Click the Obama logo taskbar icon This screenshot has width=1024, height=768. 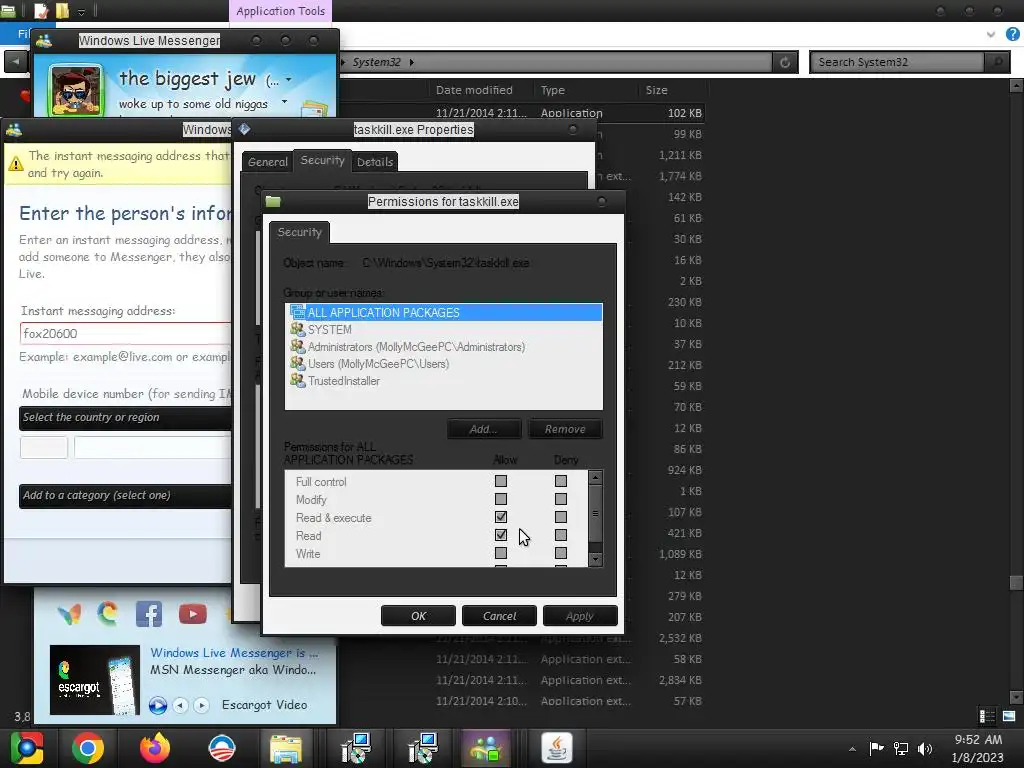[221, 748]
